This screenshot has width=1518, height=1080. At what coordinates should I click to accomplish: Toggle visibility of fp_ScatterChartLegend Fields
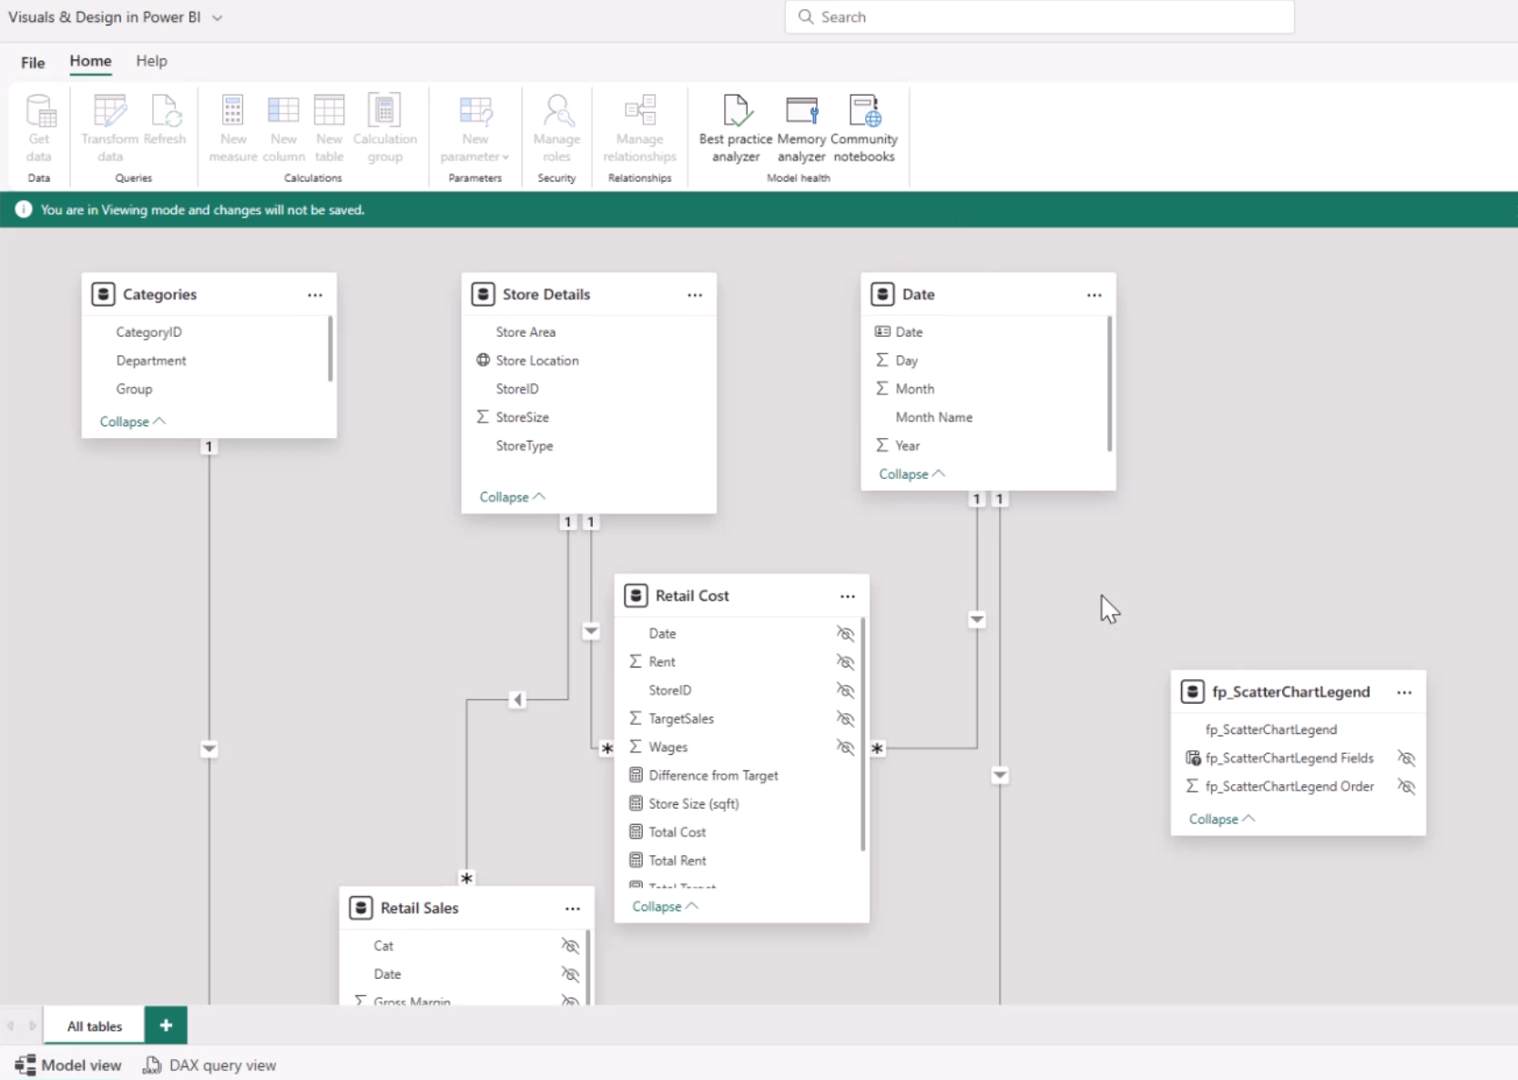[1405, 758]
